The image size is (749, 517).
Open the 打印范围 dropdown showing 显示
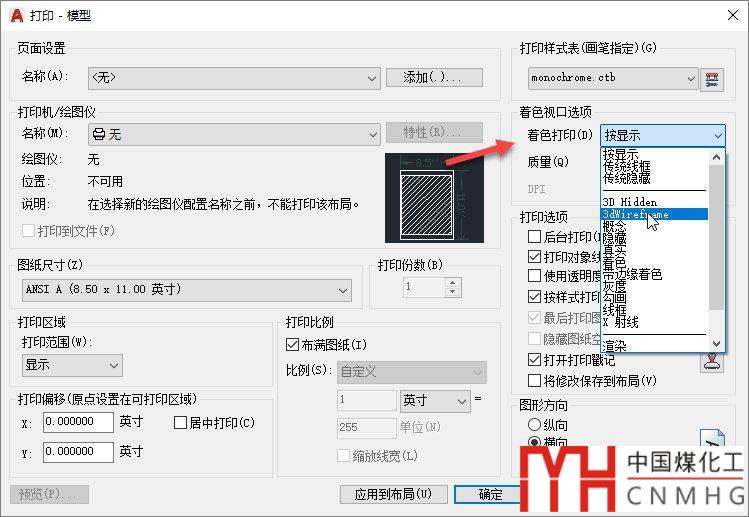[72, 365]
